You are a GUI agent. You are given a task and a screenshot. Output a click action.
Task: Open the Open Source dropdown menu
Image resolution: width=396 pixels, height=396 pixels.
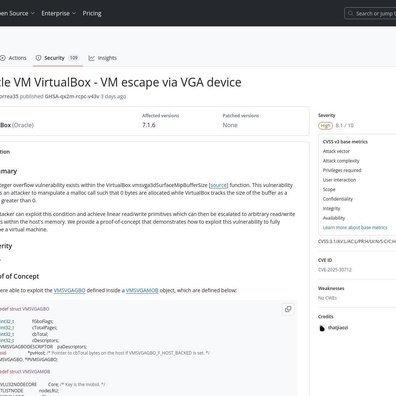17,13
